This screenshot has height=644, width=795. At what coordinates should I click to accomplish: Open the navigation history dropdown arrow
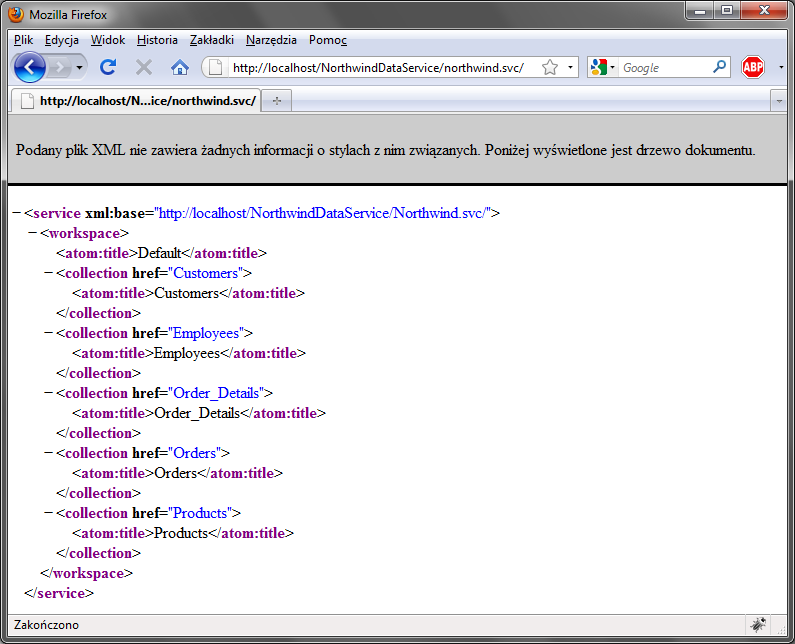tap(79, 67)
